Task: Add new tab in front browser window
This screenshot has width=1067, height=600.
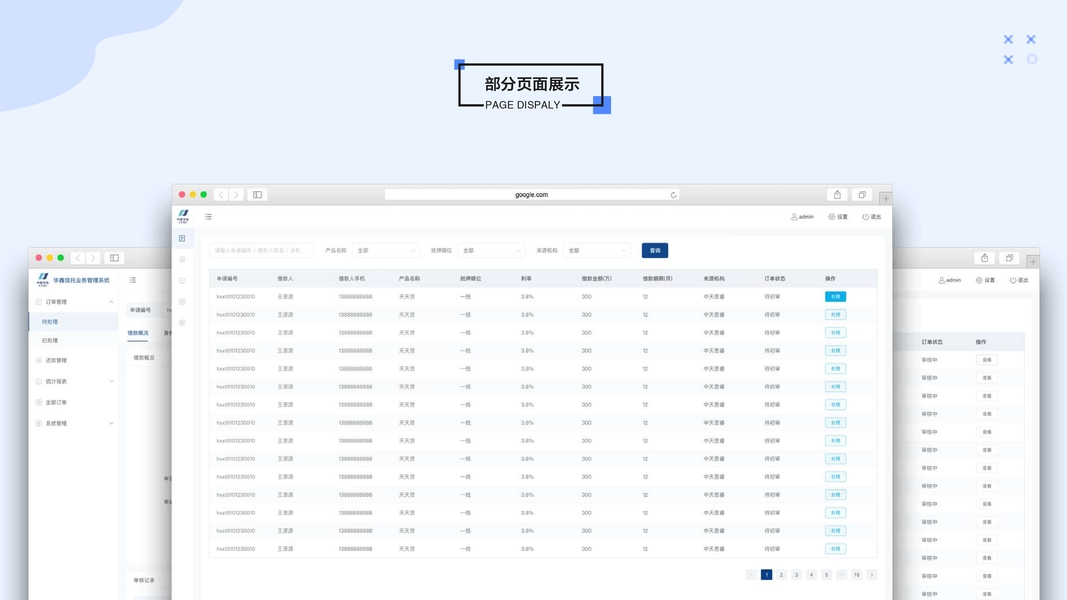Action: 885,198
